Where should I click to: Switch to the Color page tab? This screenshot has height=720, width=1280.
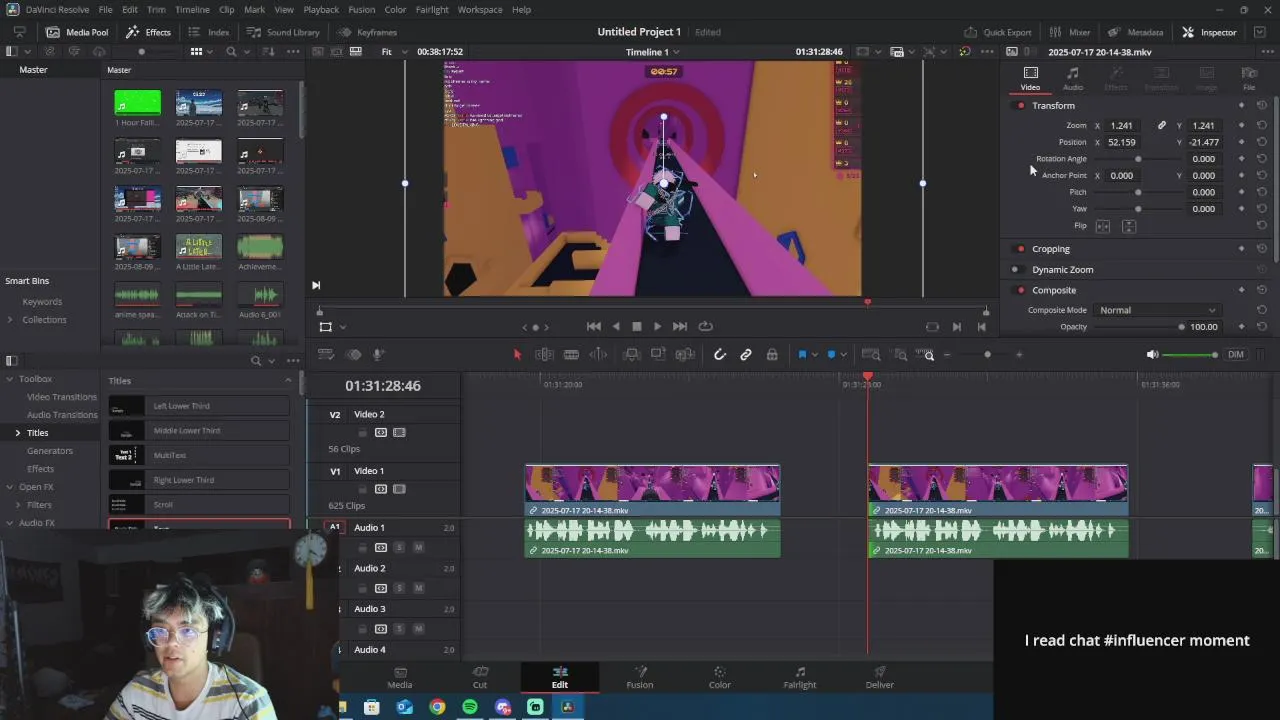[x=719, y=677]
